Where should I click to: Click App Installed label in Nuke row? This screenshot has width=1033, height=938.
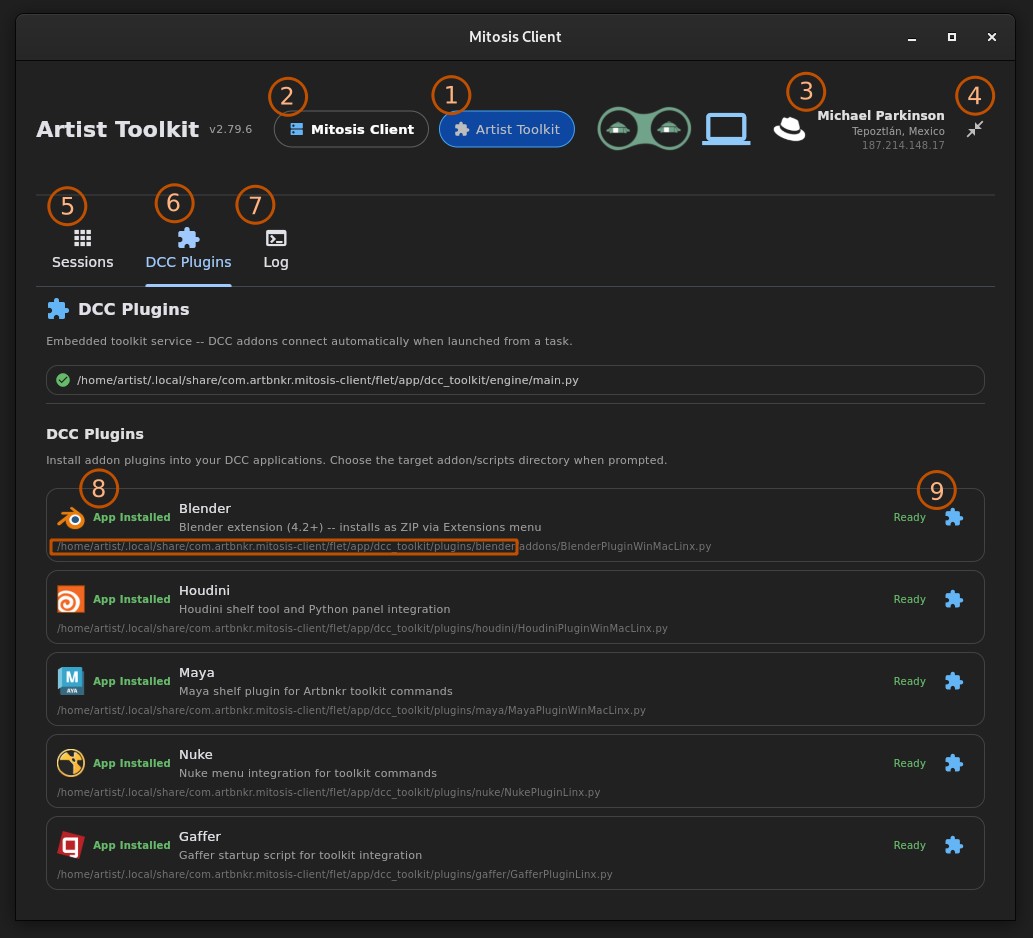(132, 763)
